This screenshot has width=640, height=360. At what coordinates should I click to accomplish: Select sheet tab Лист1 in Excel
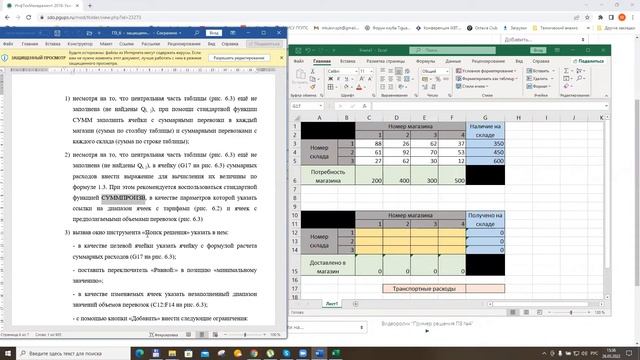click(332, 304)
